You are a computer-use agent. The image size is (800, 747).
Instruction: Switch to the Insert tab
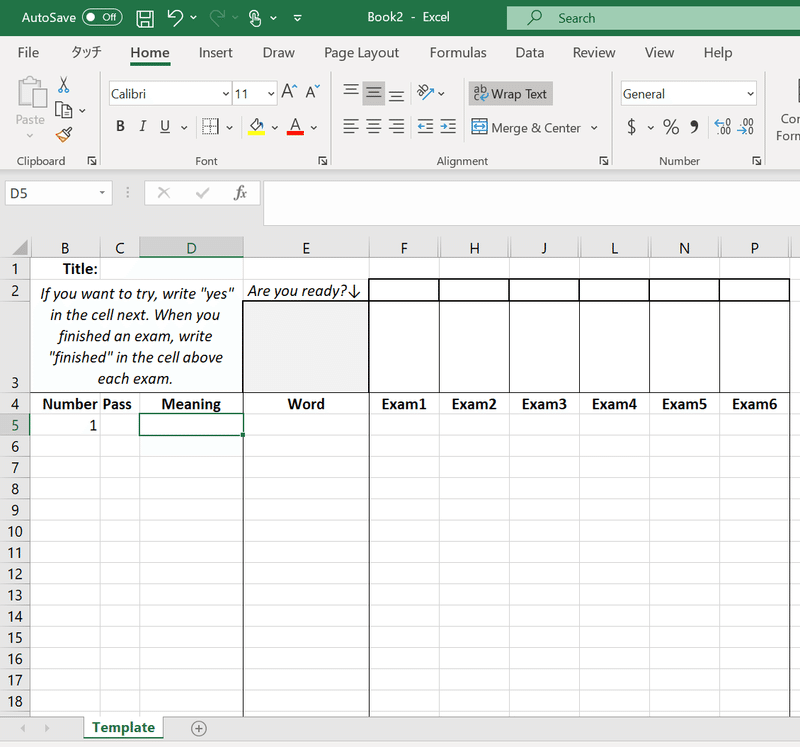pos(215,53)
